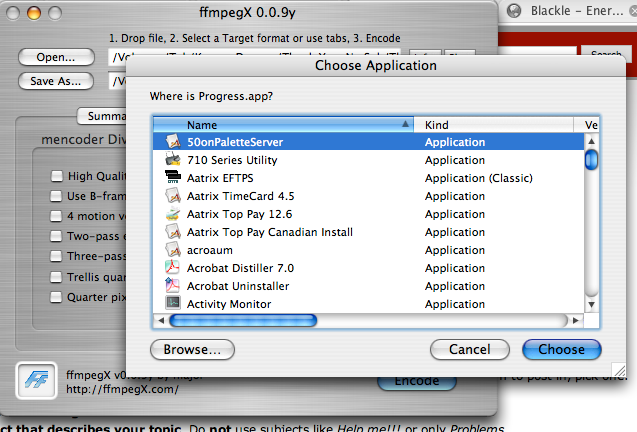
Task: Click Application (Classic) kind cell
Action: tap(479, 178)
